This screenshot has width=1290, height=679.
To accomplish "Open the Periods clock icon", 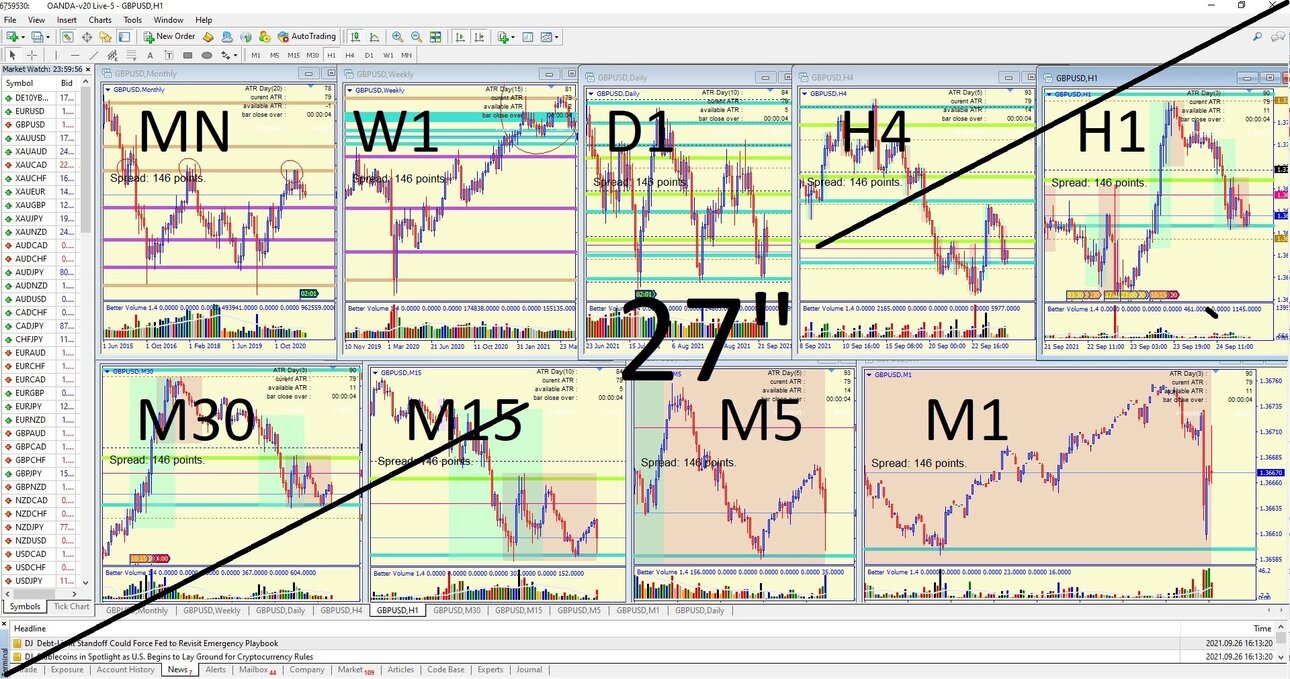I will tap(527, 36).
